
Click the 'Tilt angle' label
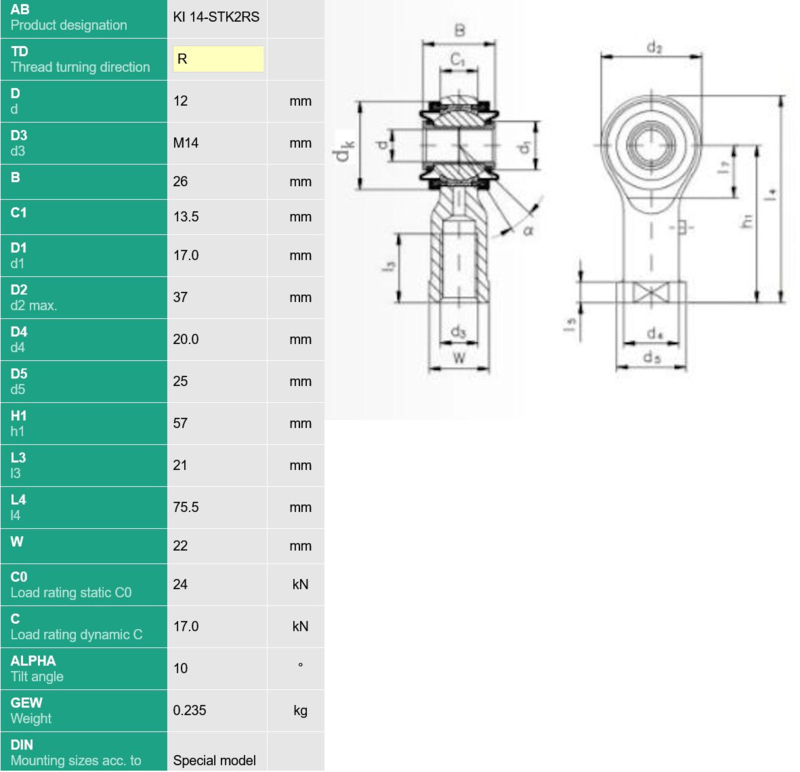click(37, 677)
